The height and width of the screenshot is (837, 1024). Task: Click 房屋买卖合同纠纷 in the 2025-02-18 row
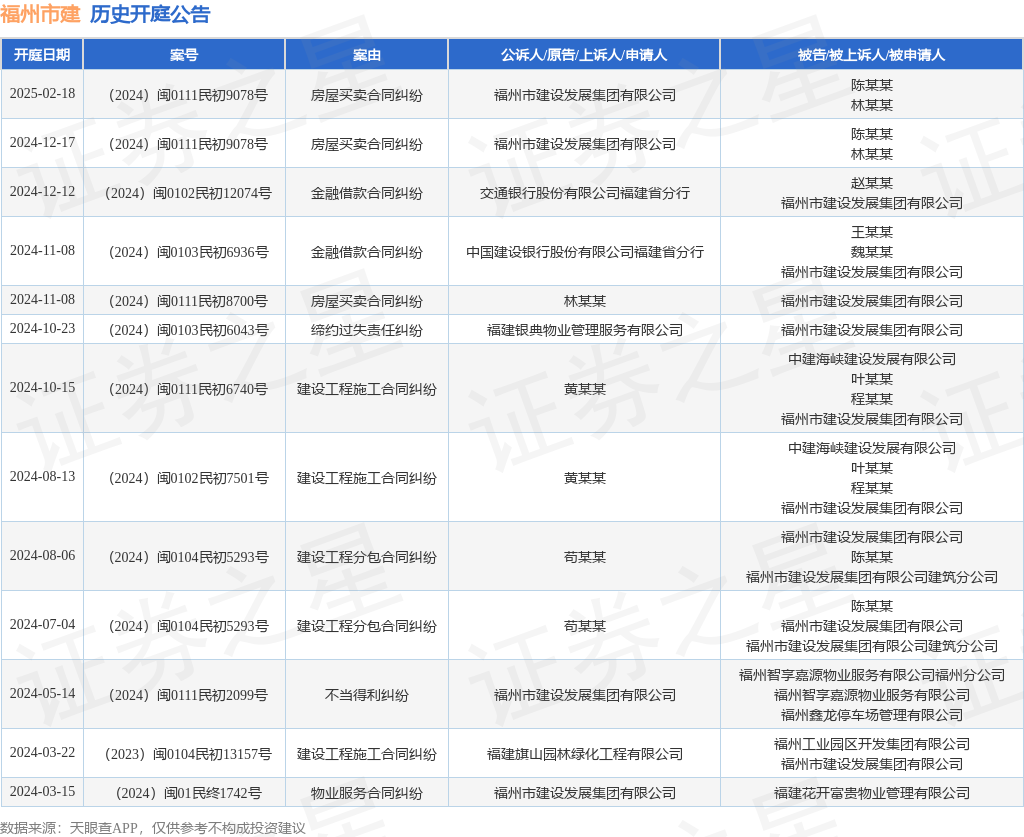366,95
